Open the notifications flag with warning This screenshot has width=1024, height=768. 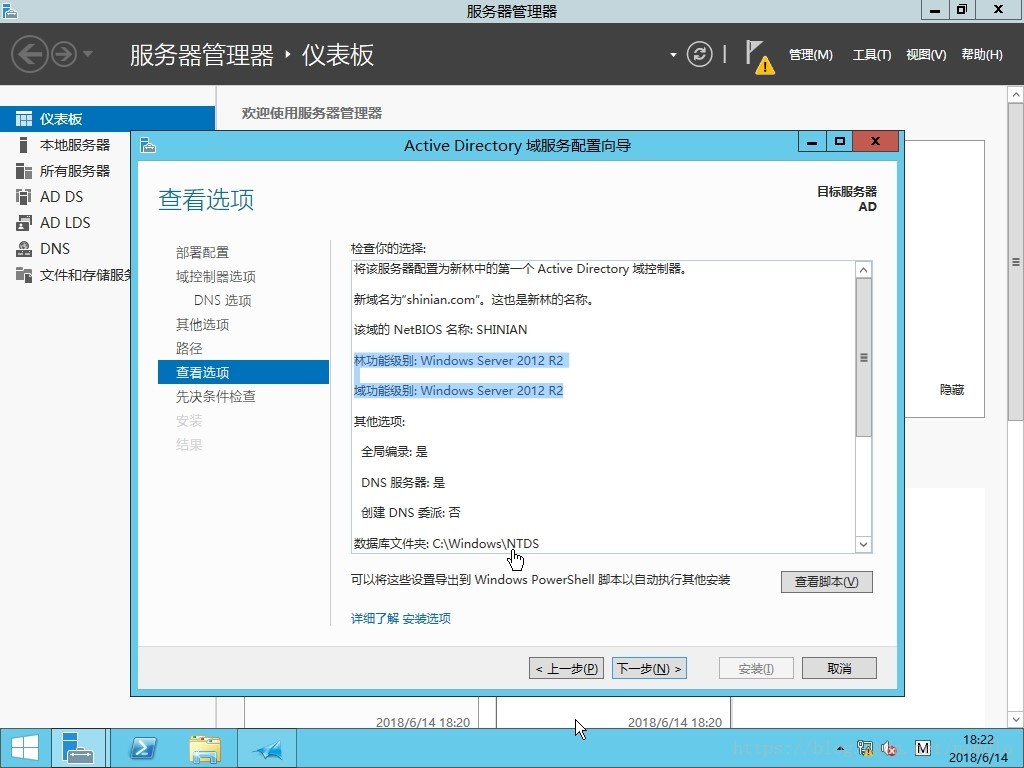coord(760,57)
